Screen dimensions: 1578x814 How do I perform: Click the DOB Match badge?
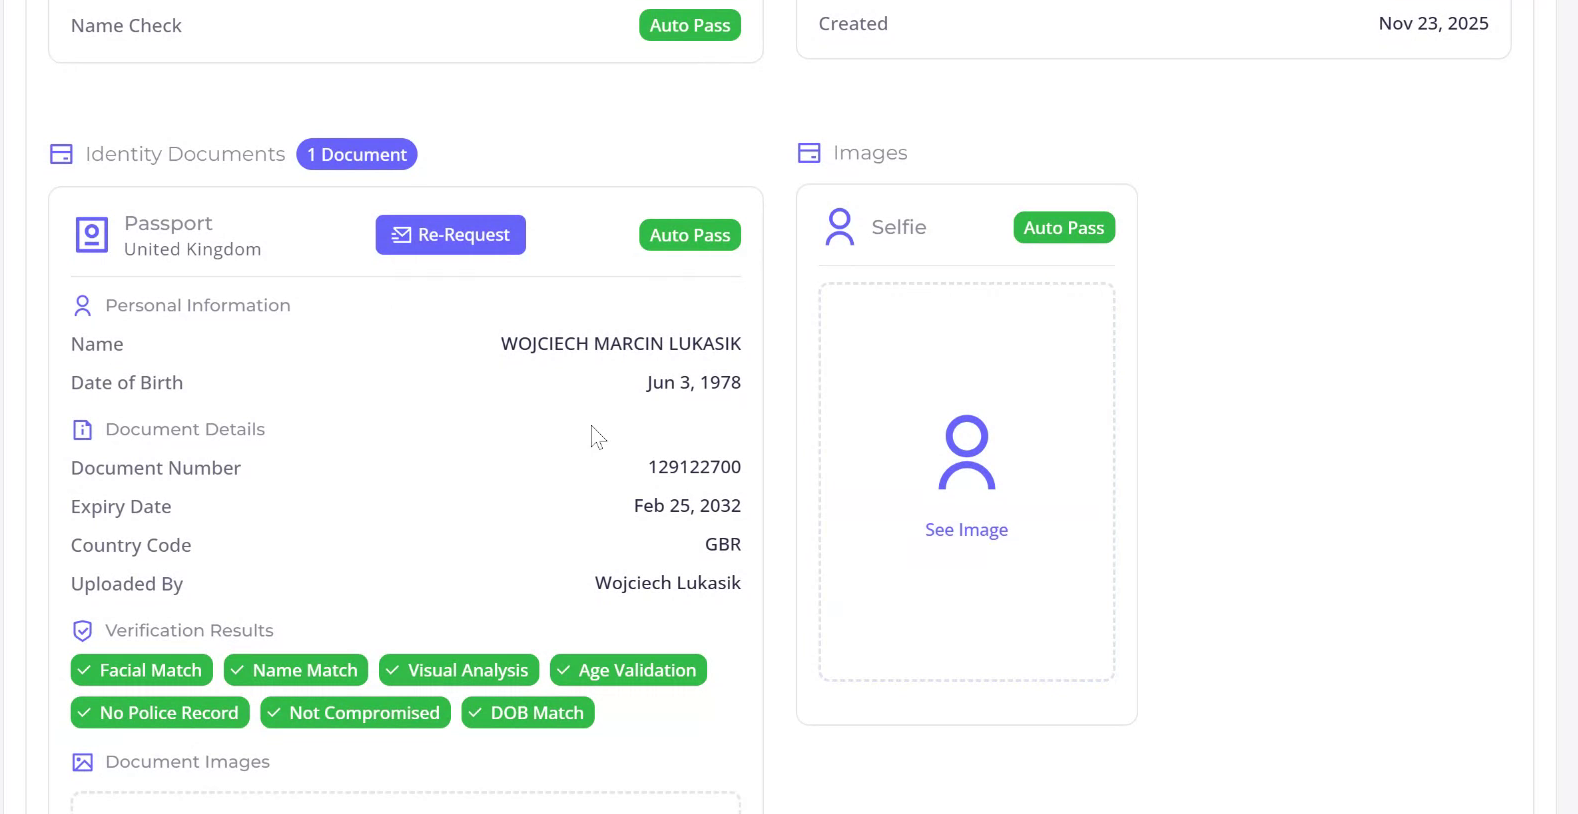[528, 713]
